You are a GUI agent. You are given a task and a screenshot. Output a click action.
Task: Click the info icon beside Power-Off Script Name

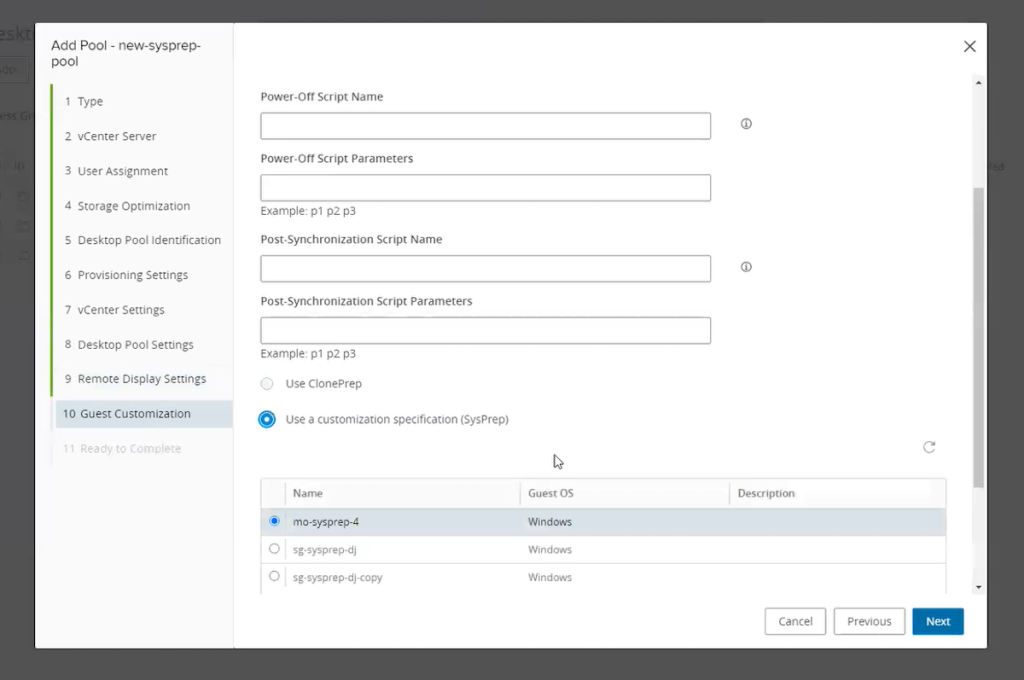coord(745,121)
